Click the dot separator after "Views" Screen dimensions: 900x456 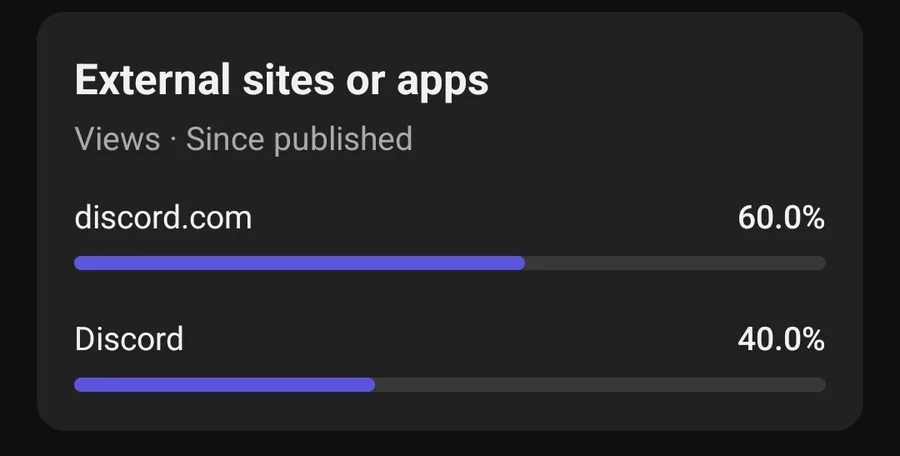pyautogui.click(x=173, y=140)
